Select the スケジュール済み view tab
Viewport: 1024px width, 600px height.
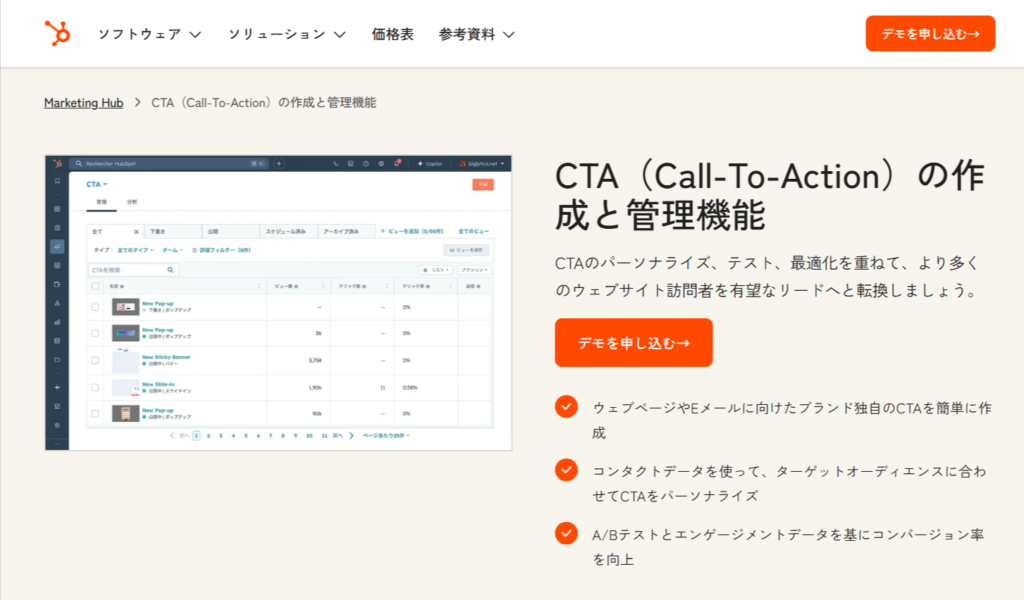pos(289,231)
